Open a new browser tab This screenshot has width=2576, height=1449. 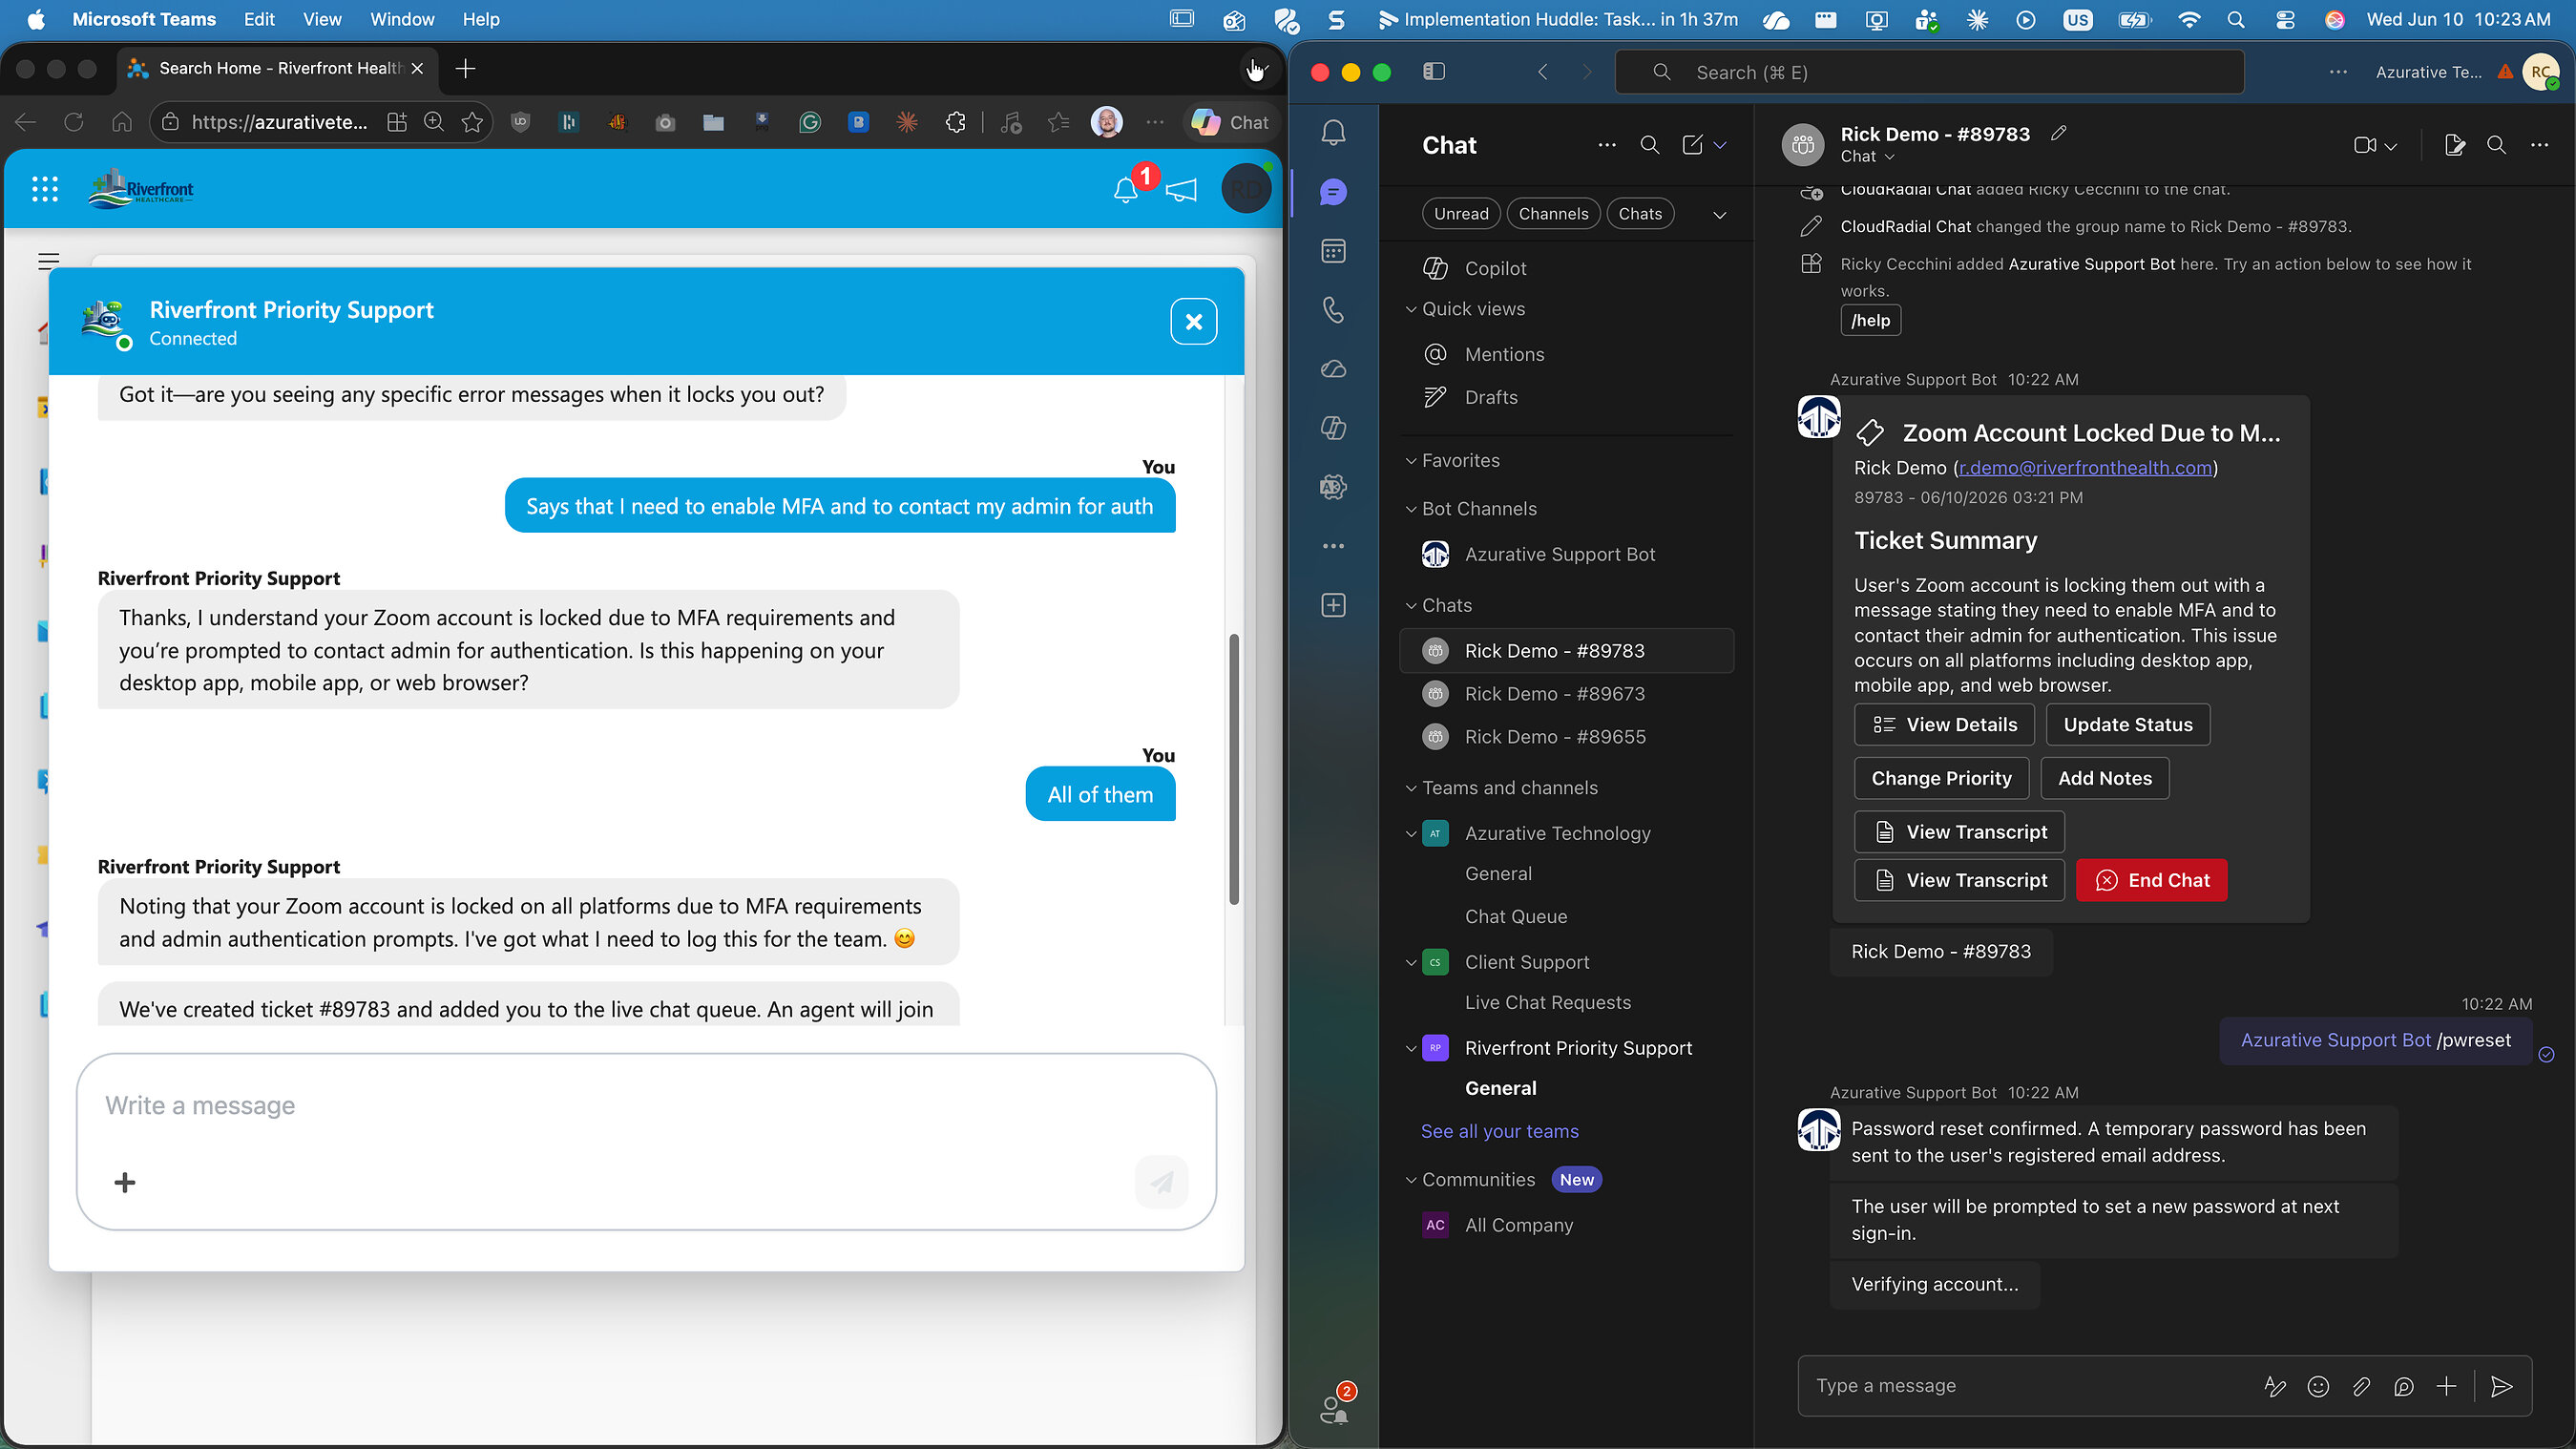(x=465, y=68)
